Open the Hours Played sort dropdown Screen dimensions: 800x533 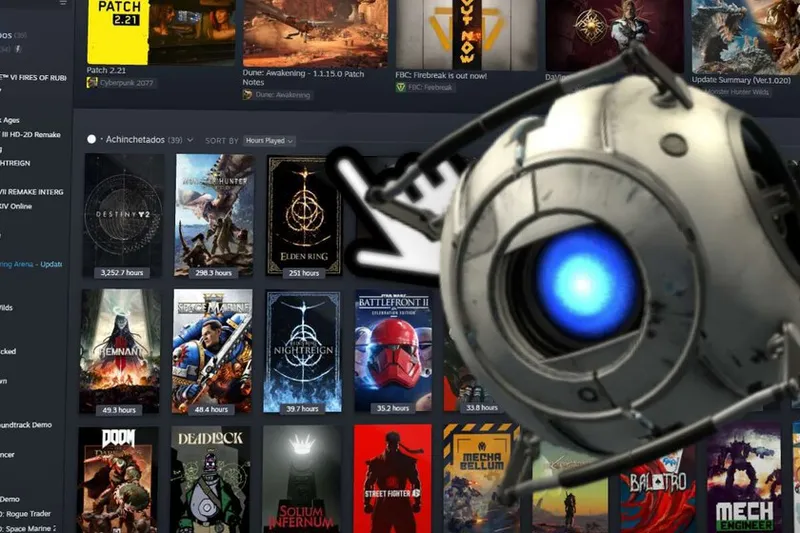tap(269, 141)
